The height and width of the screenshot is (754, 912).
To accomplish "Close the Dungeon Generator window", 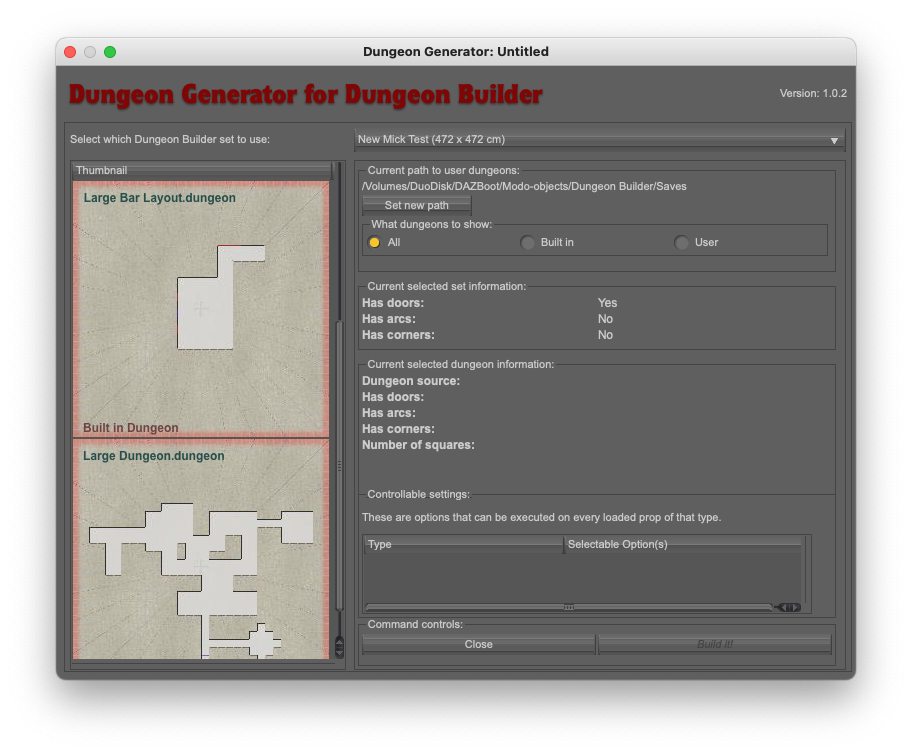I will click(x=70, y=52).
